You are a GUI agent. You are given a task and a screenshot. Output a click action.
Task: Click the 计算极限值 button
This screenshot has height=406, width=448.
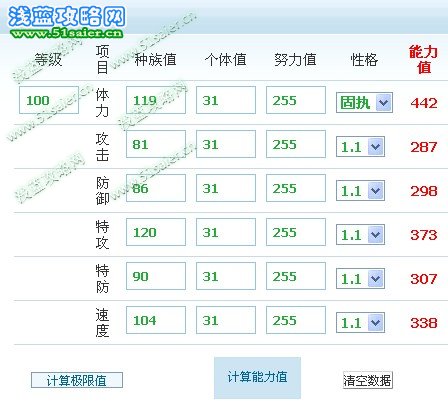coord(77,380)
